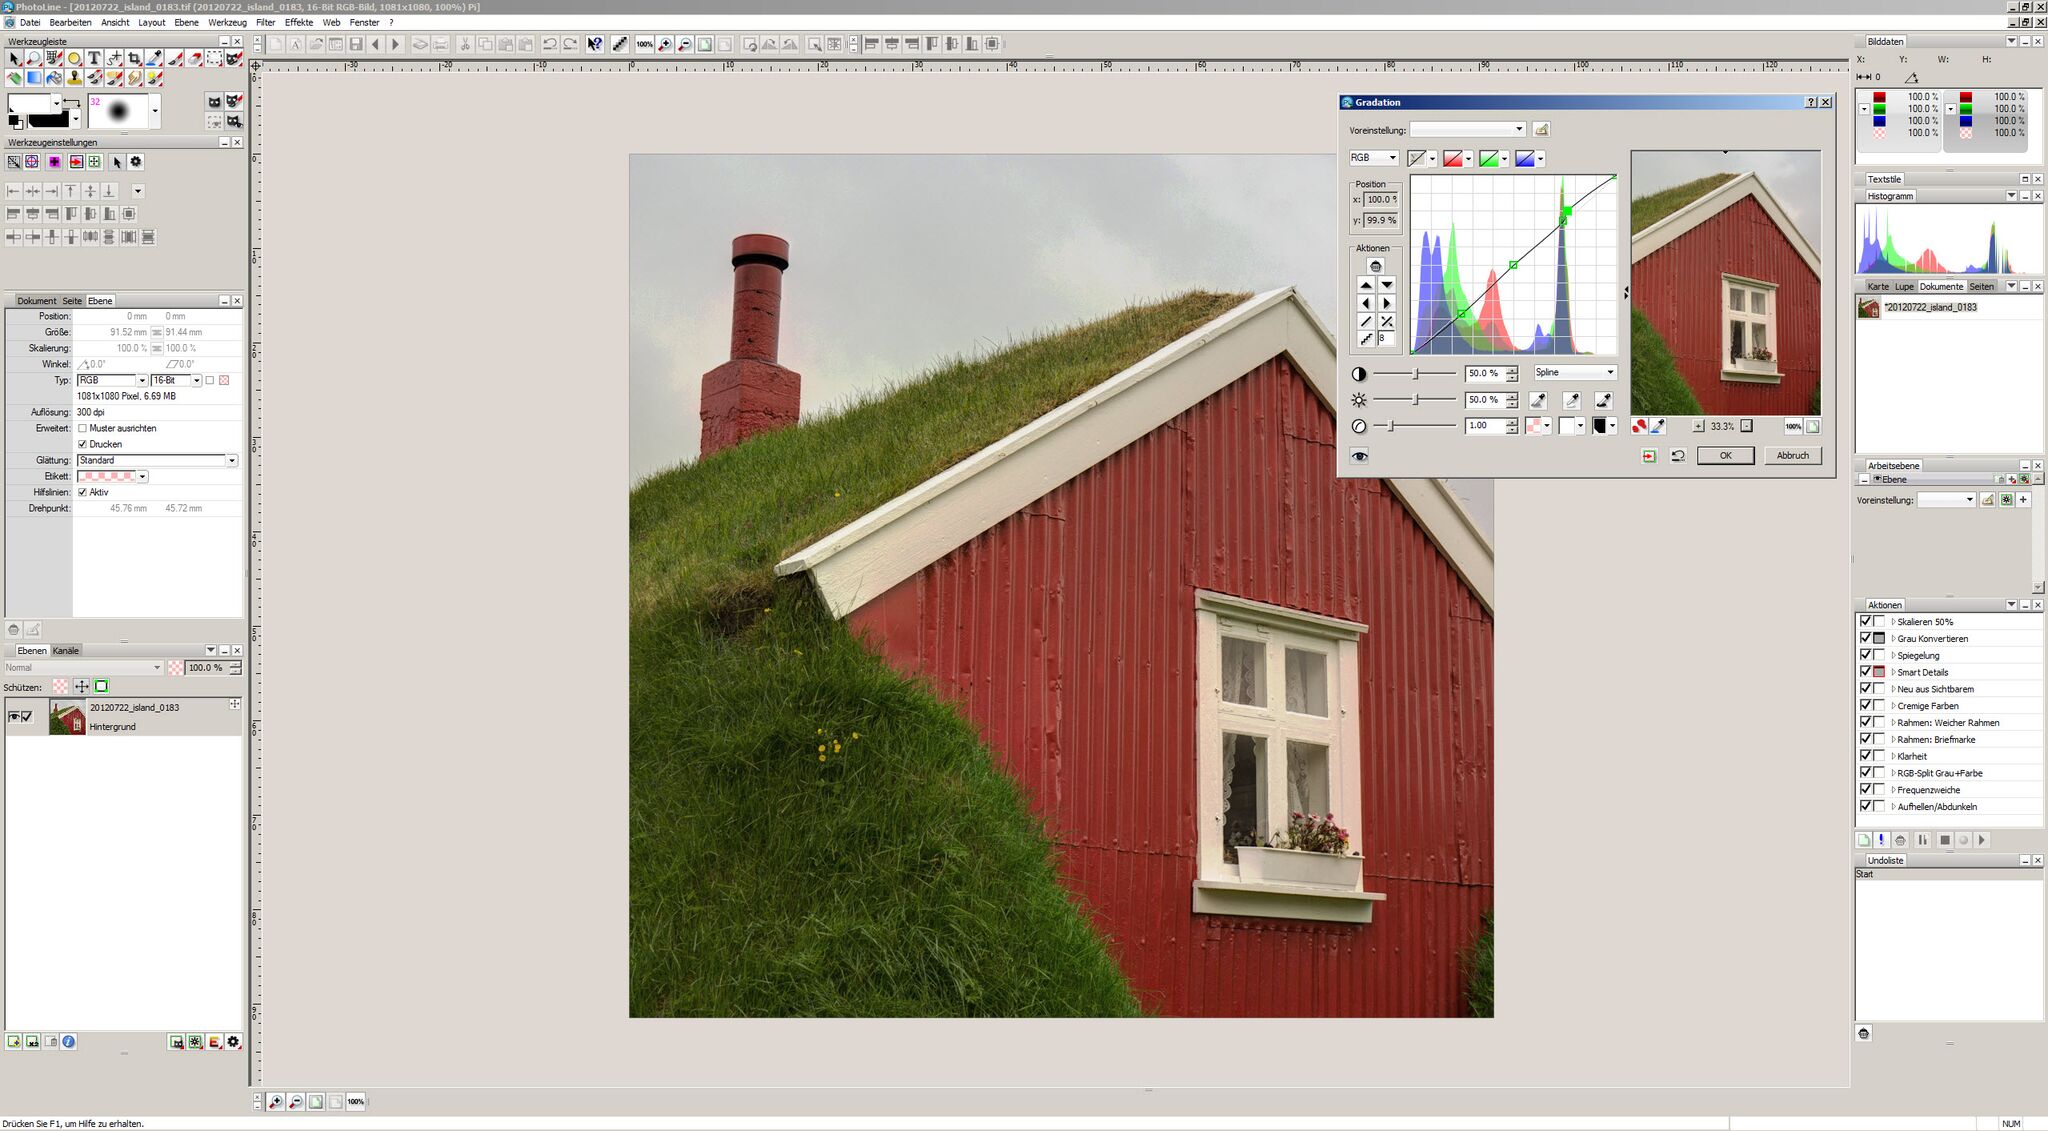Click the swap foreground/background colors arrow
The image size is (2048, 1131).
(72, 102)
